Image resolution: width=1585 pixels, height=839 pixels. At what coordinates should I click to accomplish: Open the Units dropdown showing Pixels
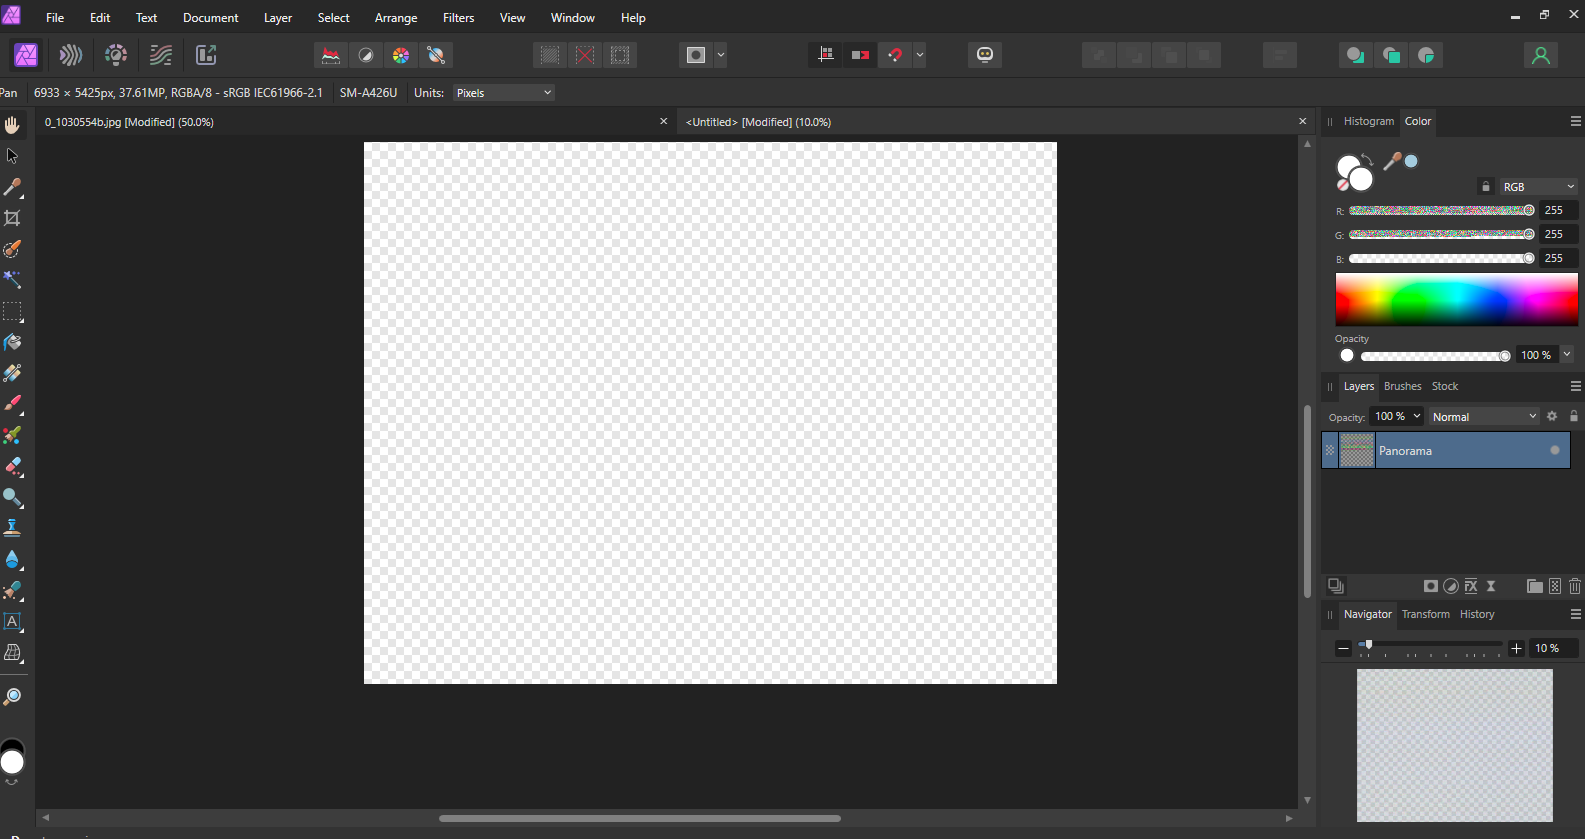504,93
